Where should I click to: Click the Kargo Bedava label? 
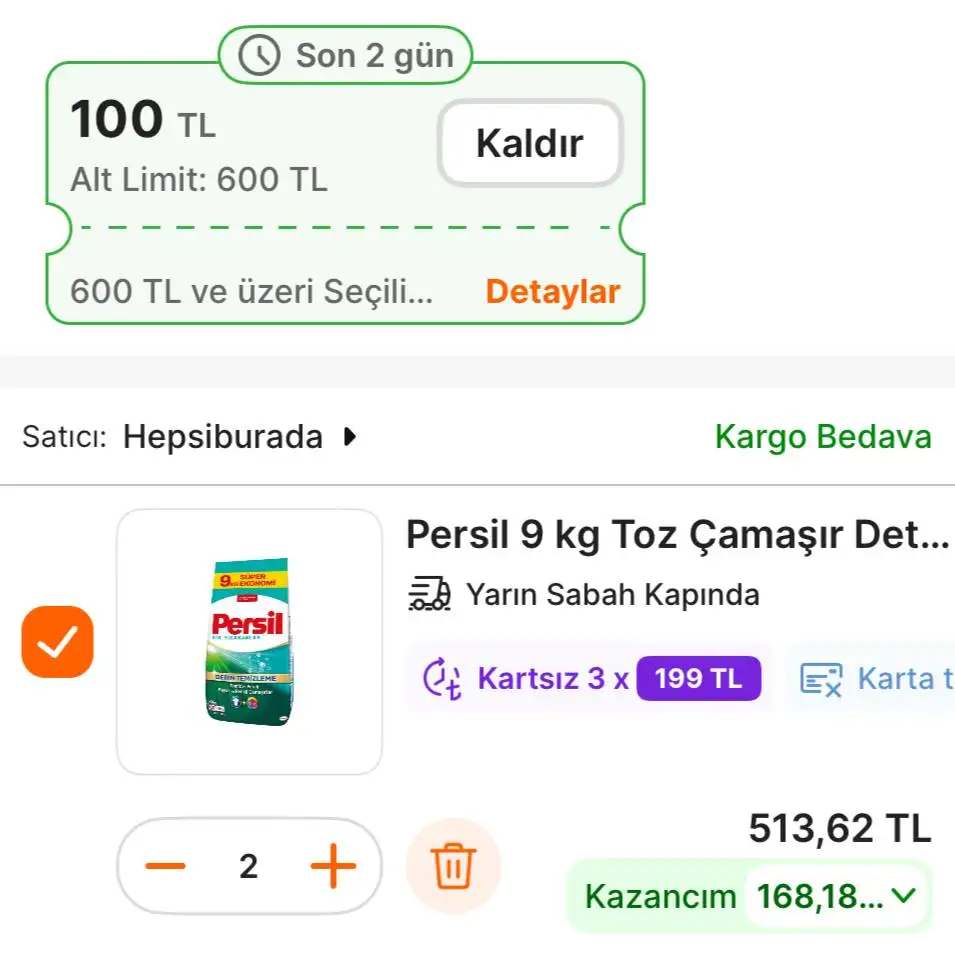(822, 437)
